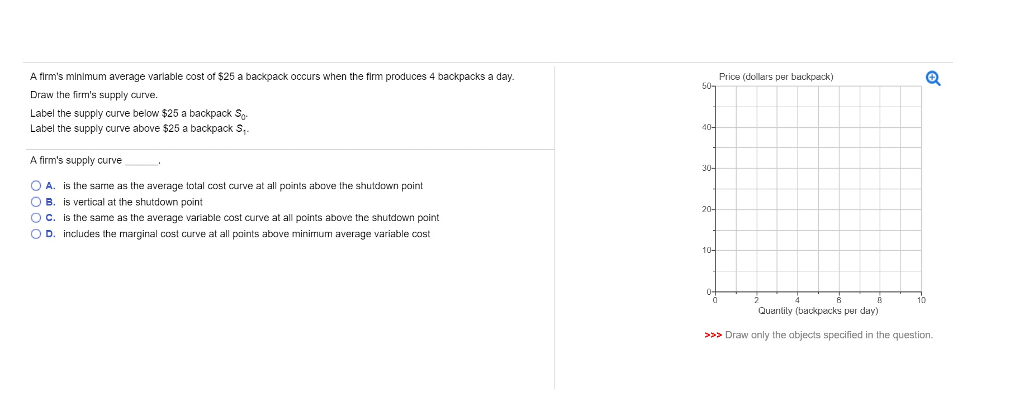Click the "Price (dollars per backpack)" axis title
1024x402 pixels.
click(776, 77)
